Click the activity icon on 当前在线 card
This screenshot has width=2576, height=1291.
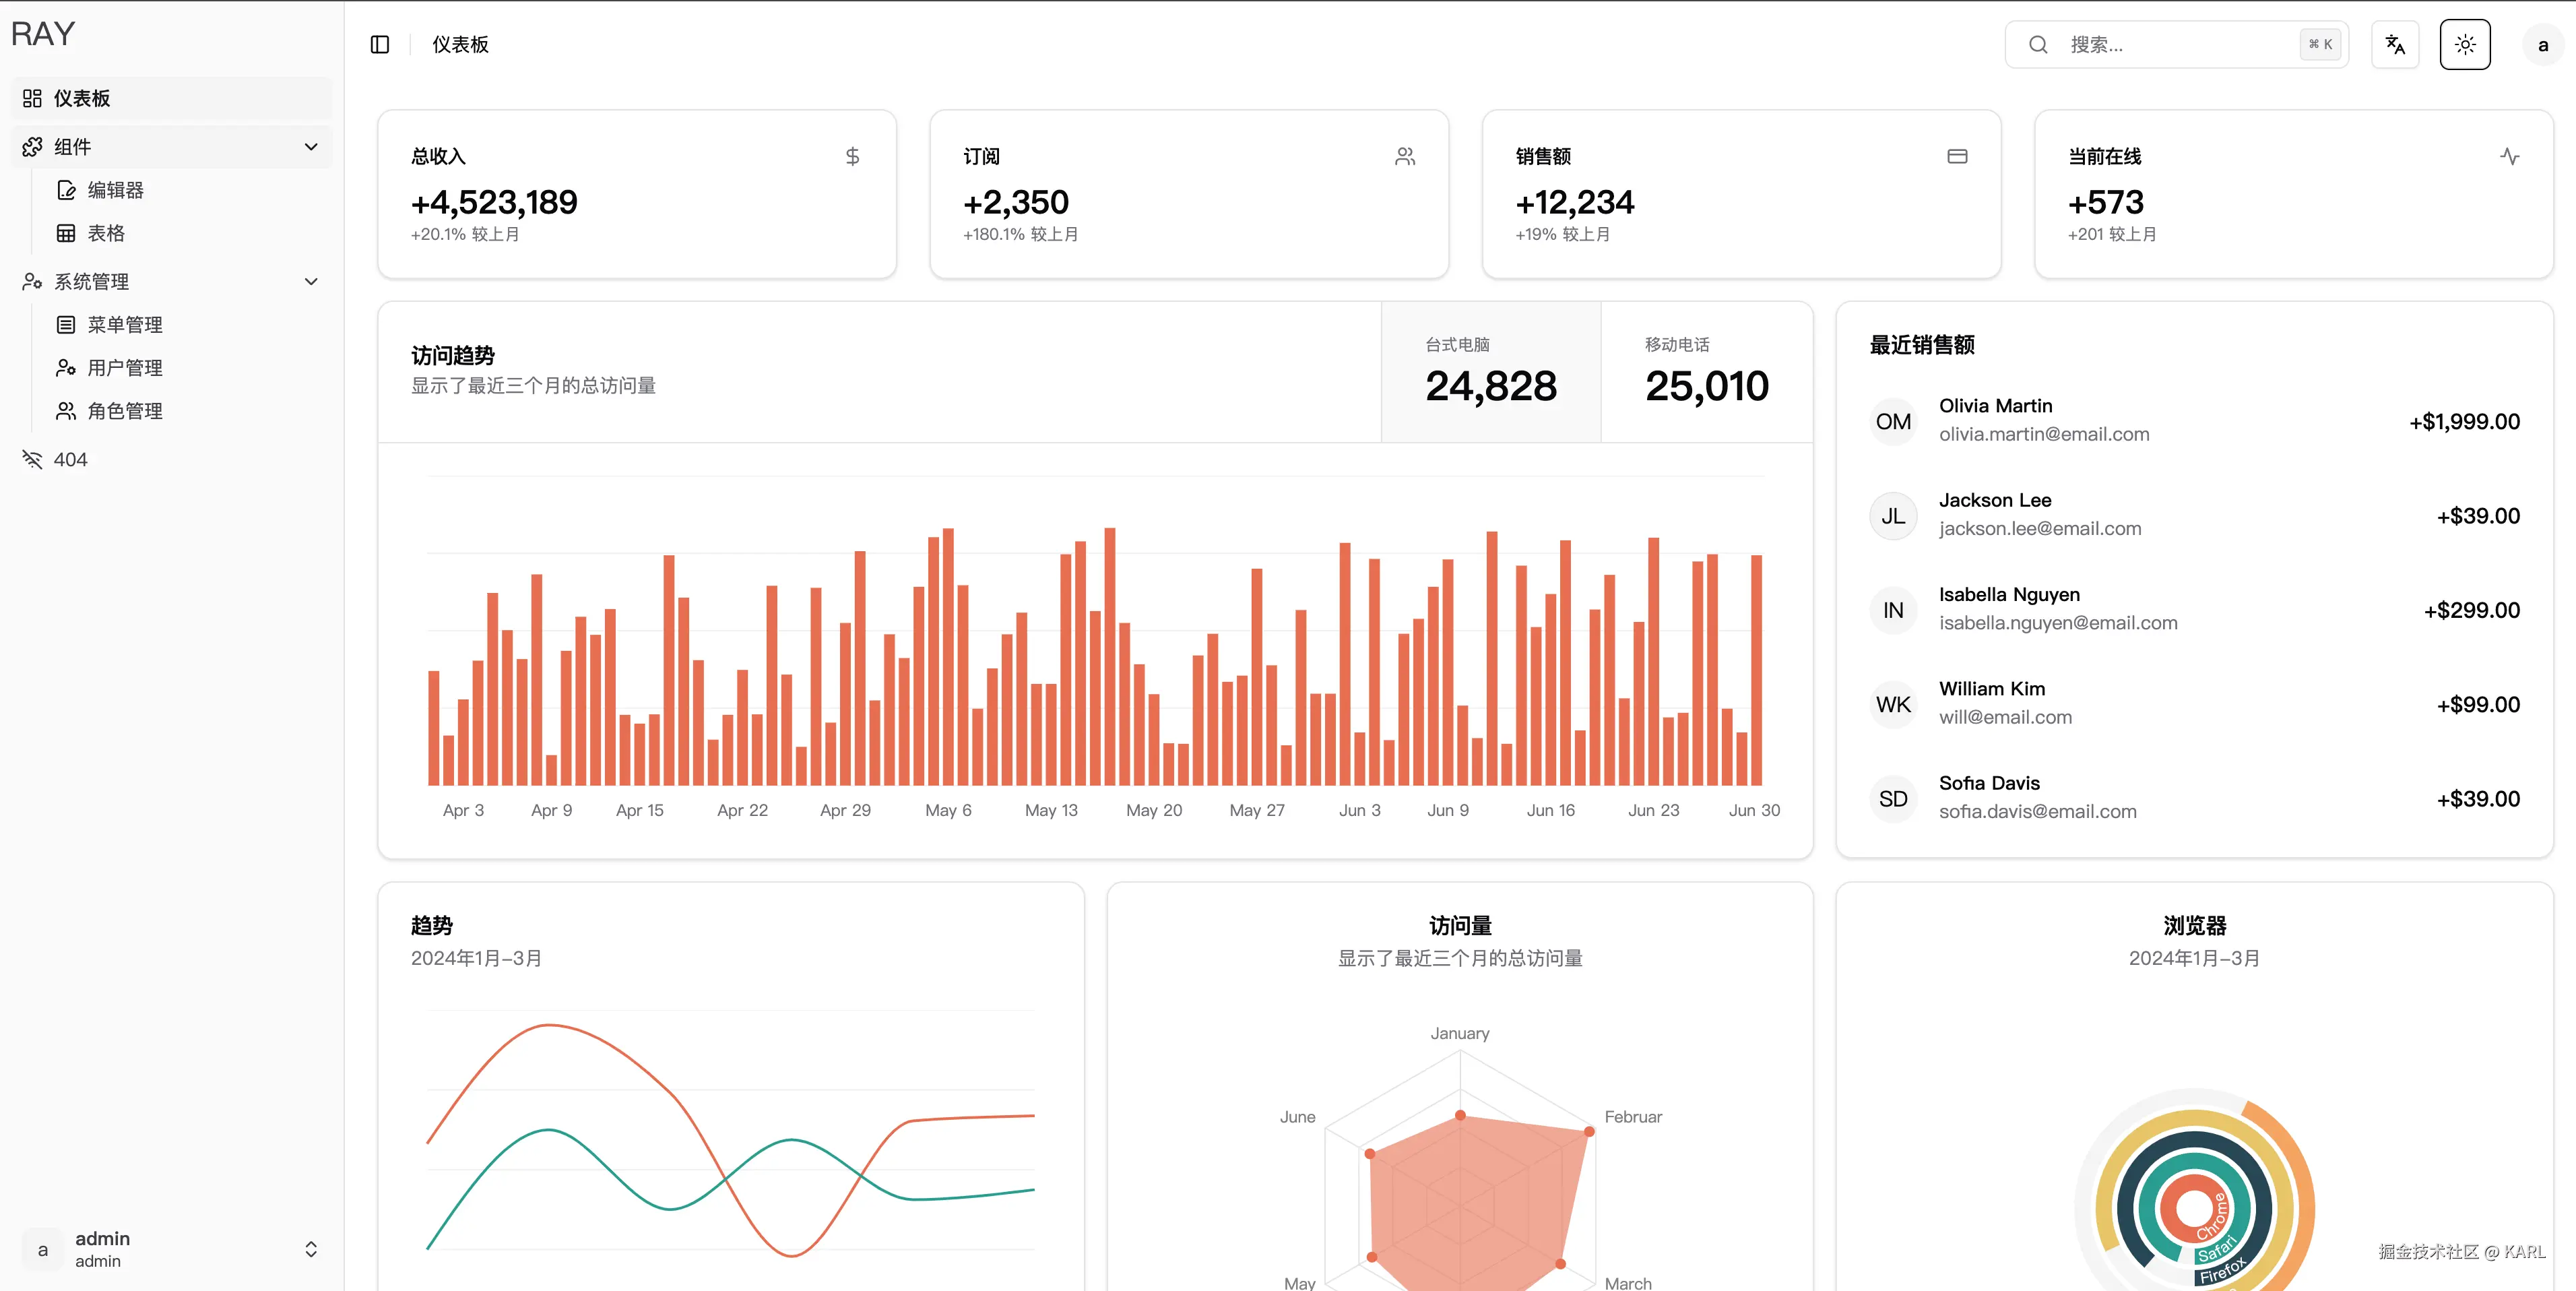point(2509,156)
